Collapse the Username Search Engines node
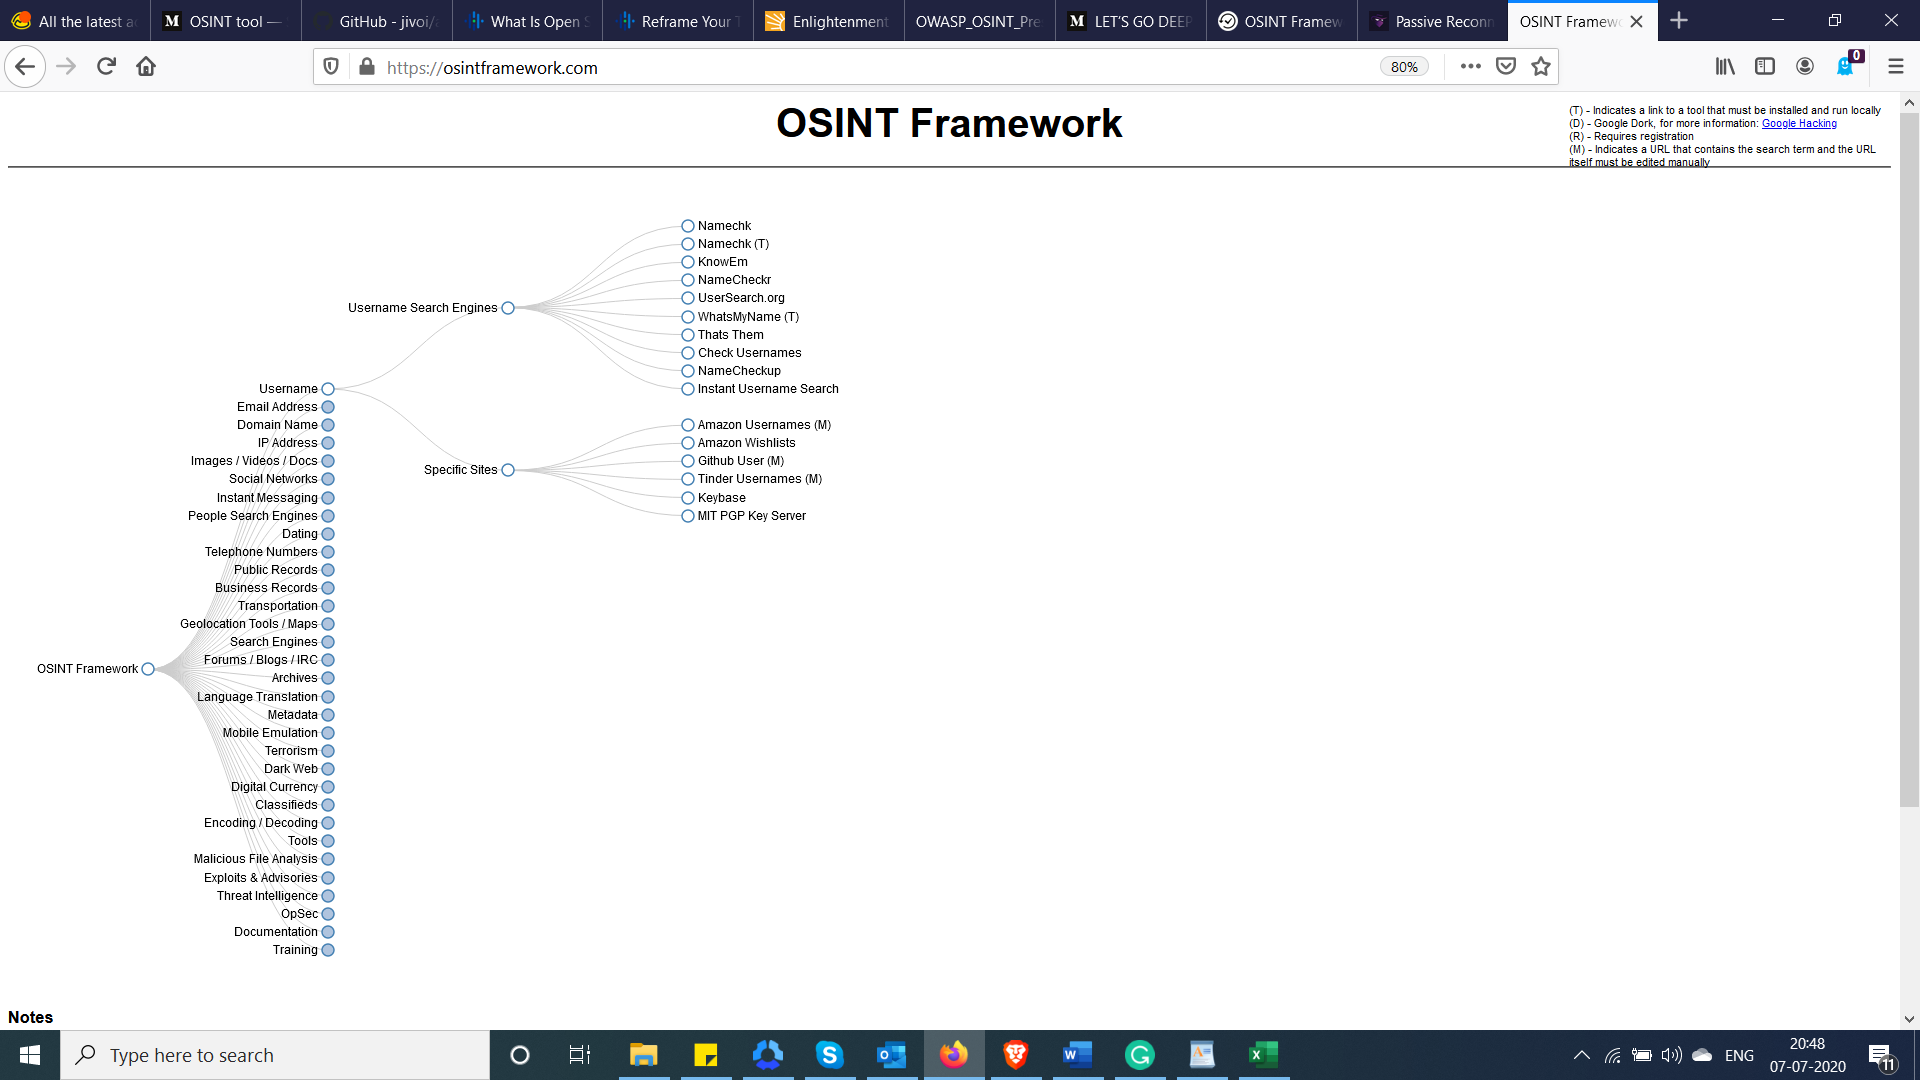Viewport: 1920px width, 1080px height. [508, 308]
